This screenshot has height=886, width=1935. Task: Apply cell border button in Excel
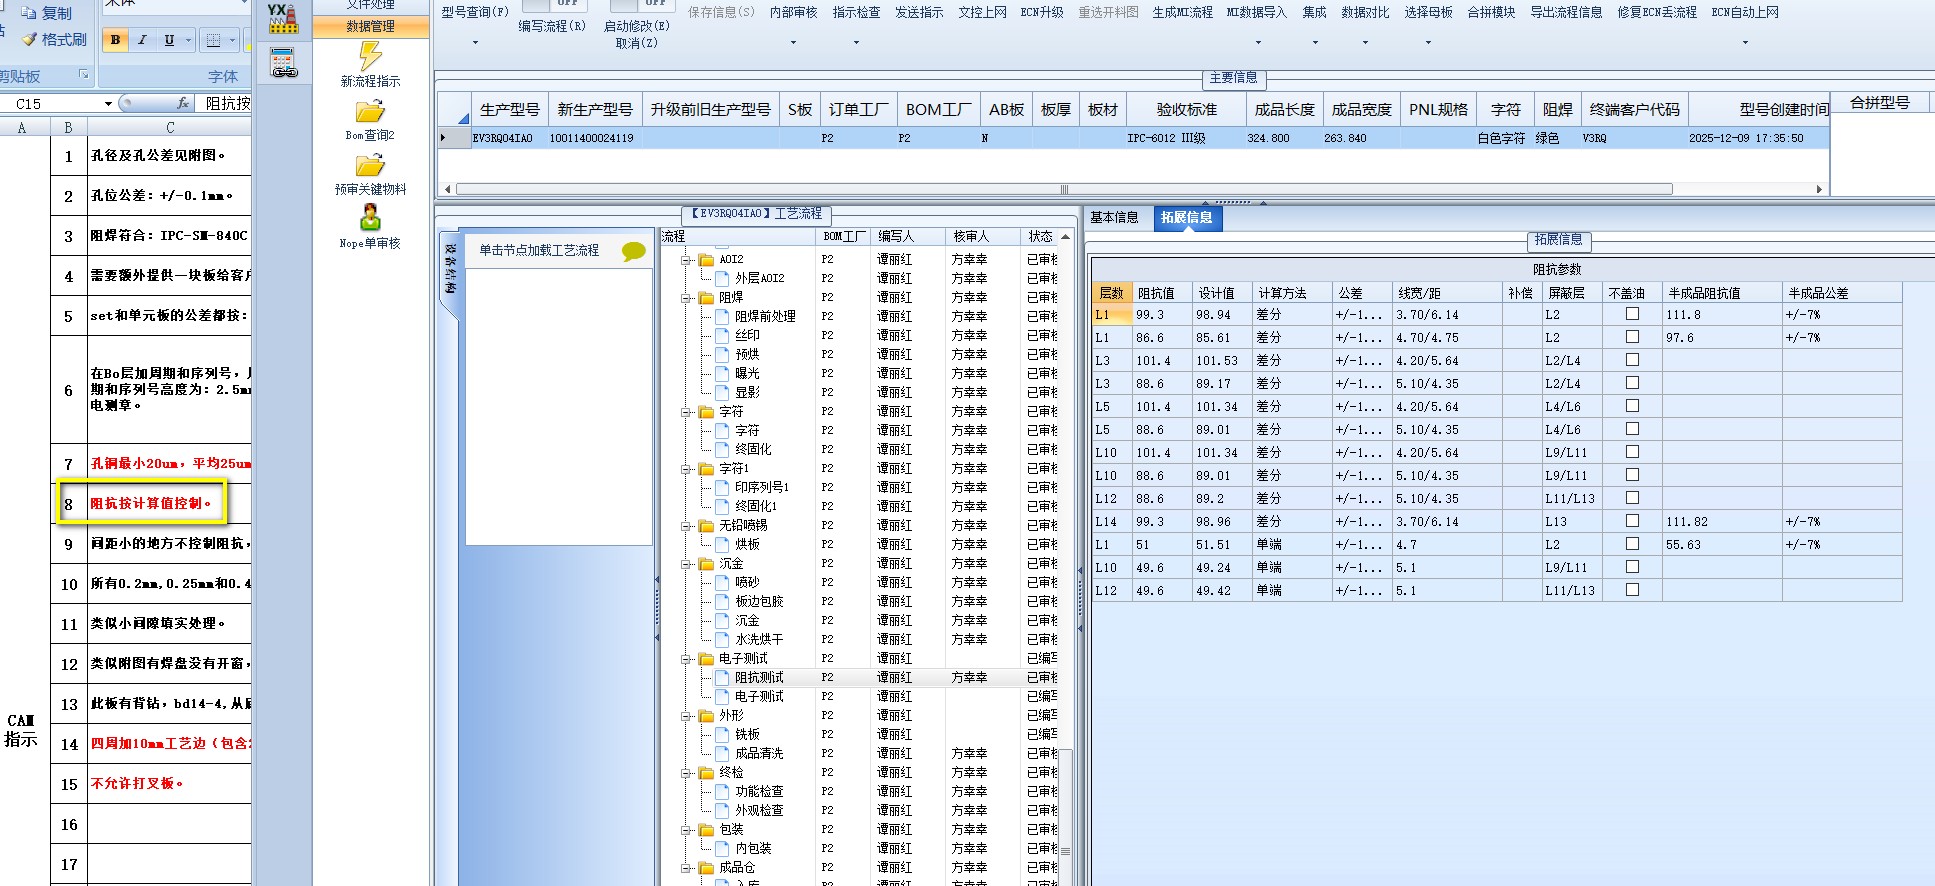(x=213, y=40)
